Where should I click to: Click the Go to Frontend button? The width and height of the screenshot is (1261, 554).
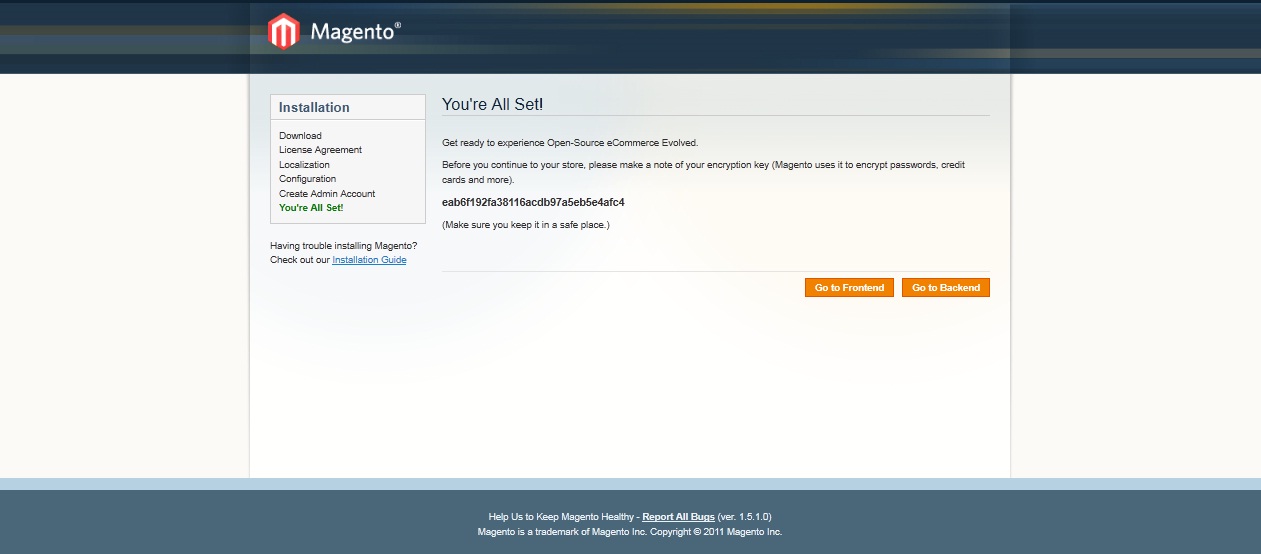pos(849,288)
